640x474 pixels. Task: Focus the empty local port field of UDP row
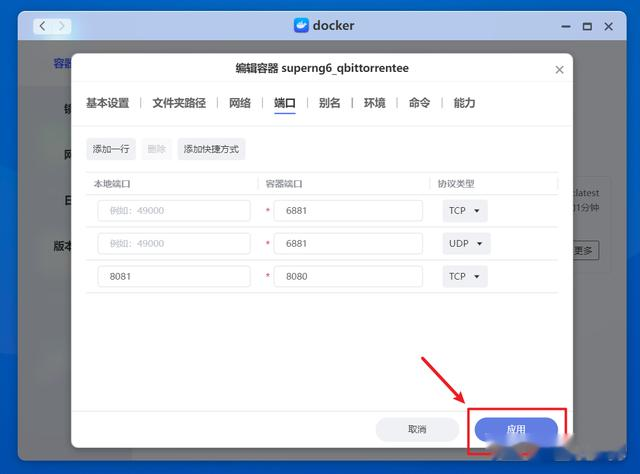pyautogui.click(x=174, y=244)
